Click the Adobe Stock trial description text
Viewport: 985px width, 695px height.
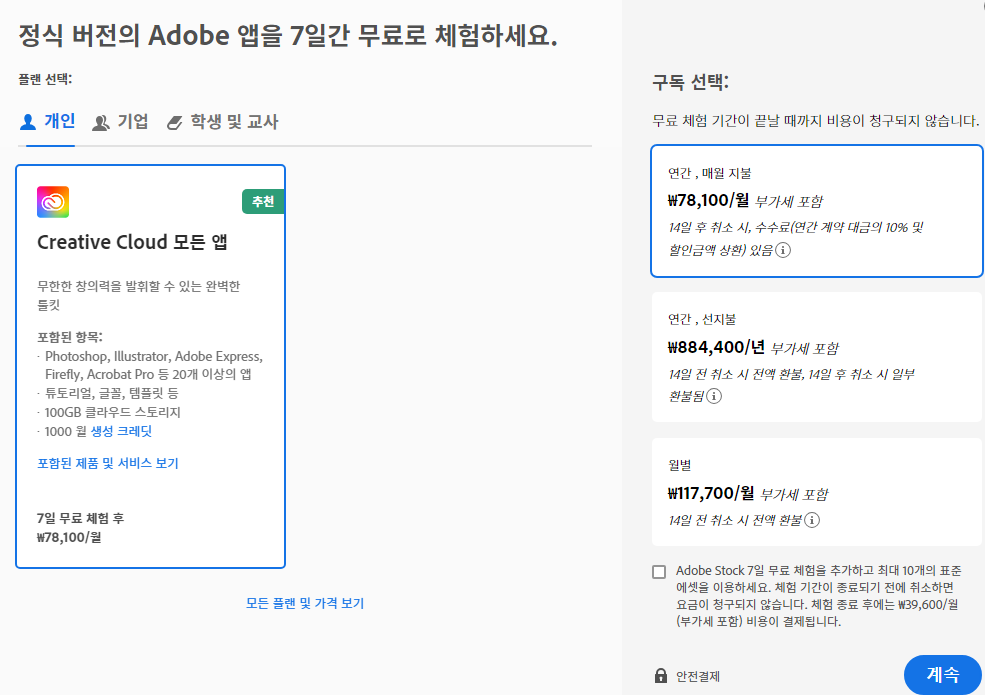pyautogui.click(x=819, y=596)
